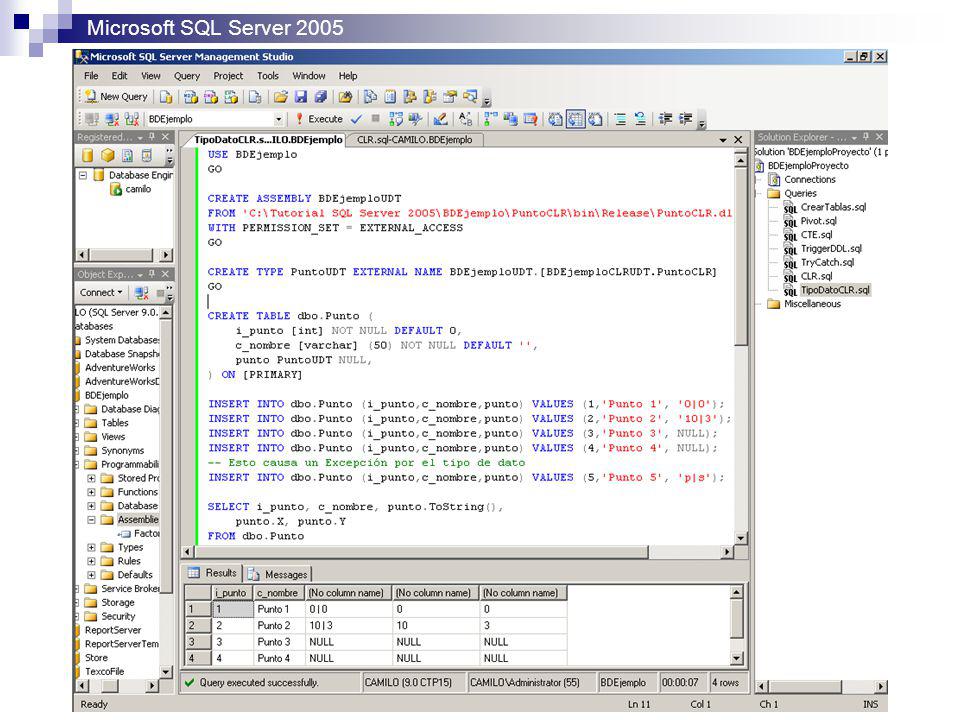Analyze query in Database Engine Tuning Advisor
960x720 pixels.
click(x=415, y=119)
